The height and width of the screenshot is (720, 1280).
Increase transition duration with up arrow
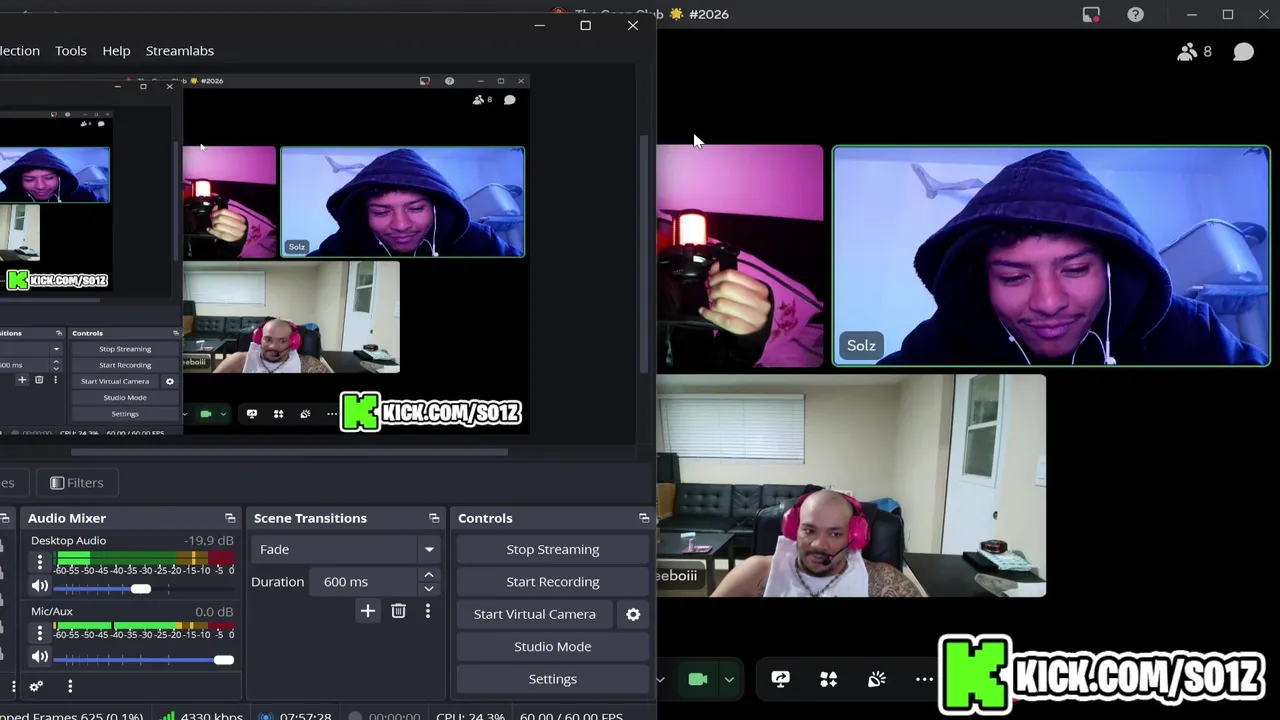(429, 575)
